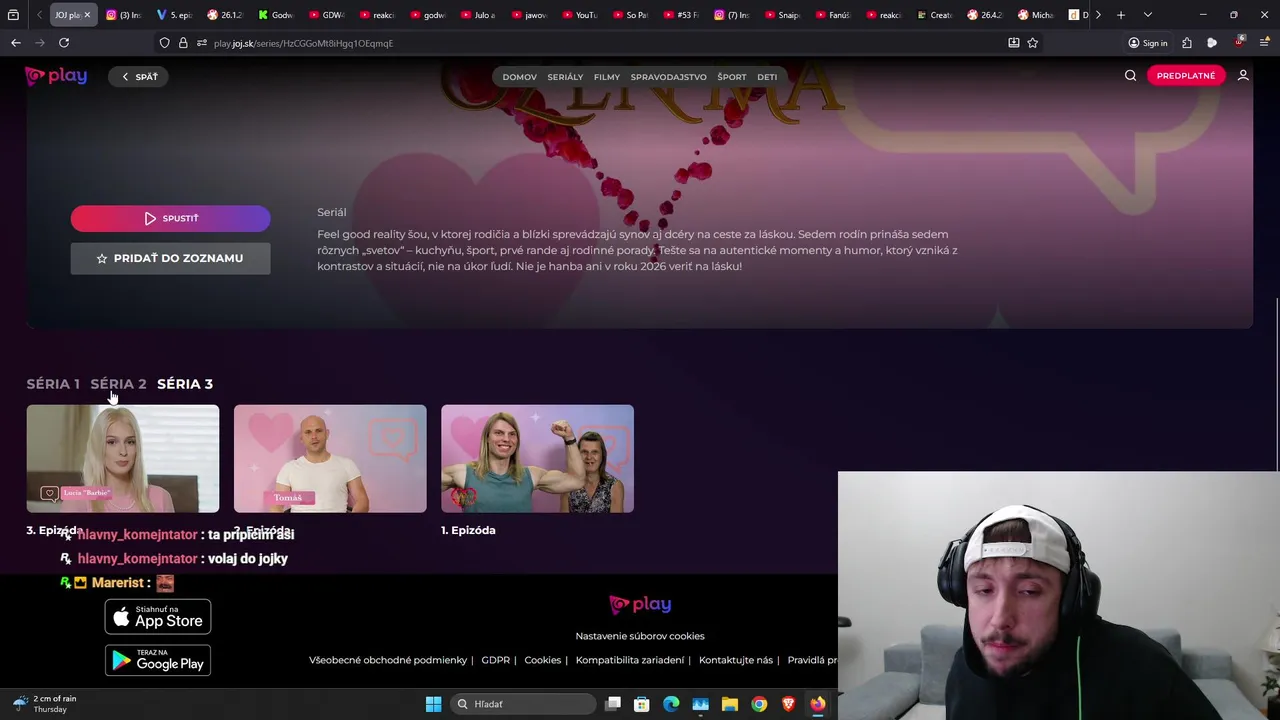
Task: Open Brave browser from taskbar
Action: (788, 704)
